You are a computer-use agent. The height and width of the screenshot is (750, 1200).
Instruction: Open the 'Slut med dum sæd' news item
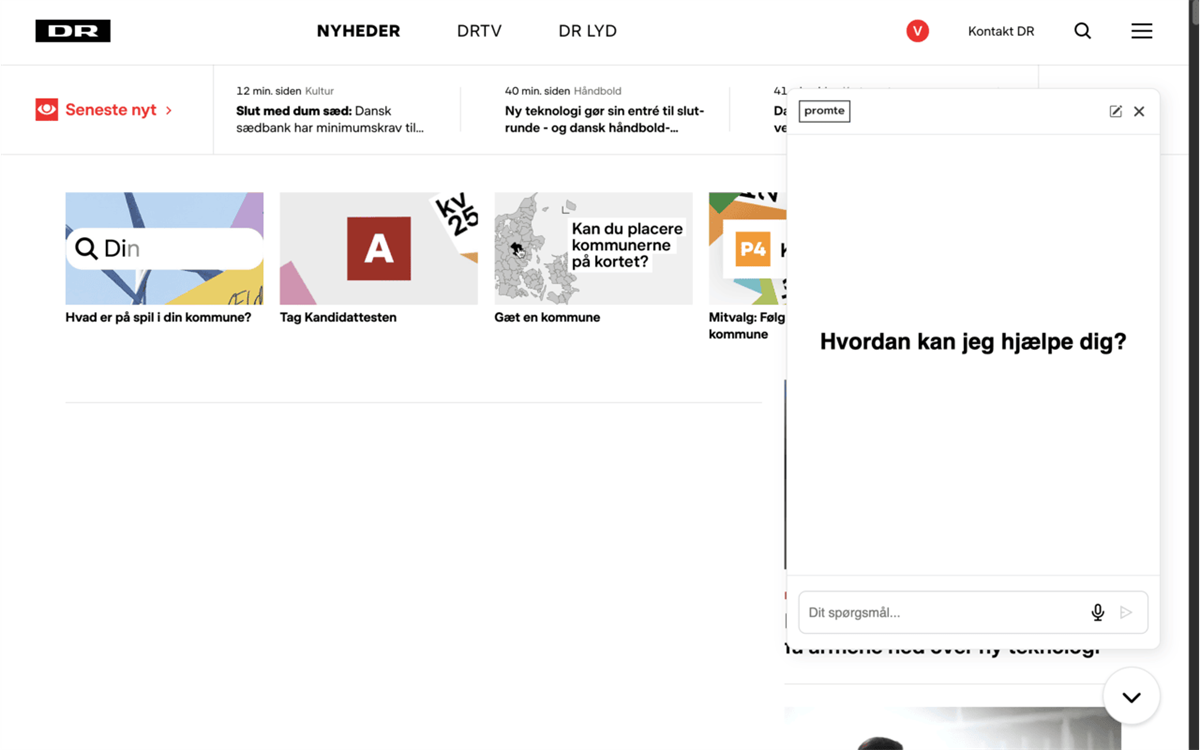(x=330, y=119)
